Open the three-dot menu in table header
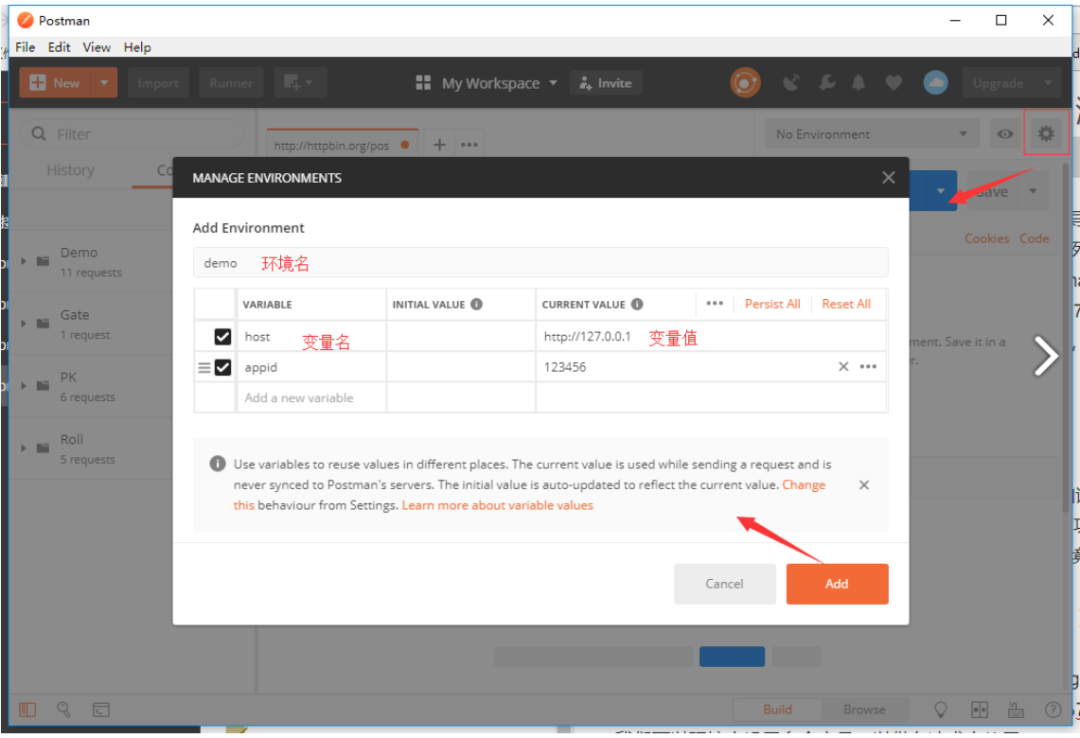Viewport: 1080px width, 738px height. click(714, 303)
